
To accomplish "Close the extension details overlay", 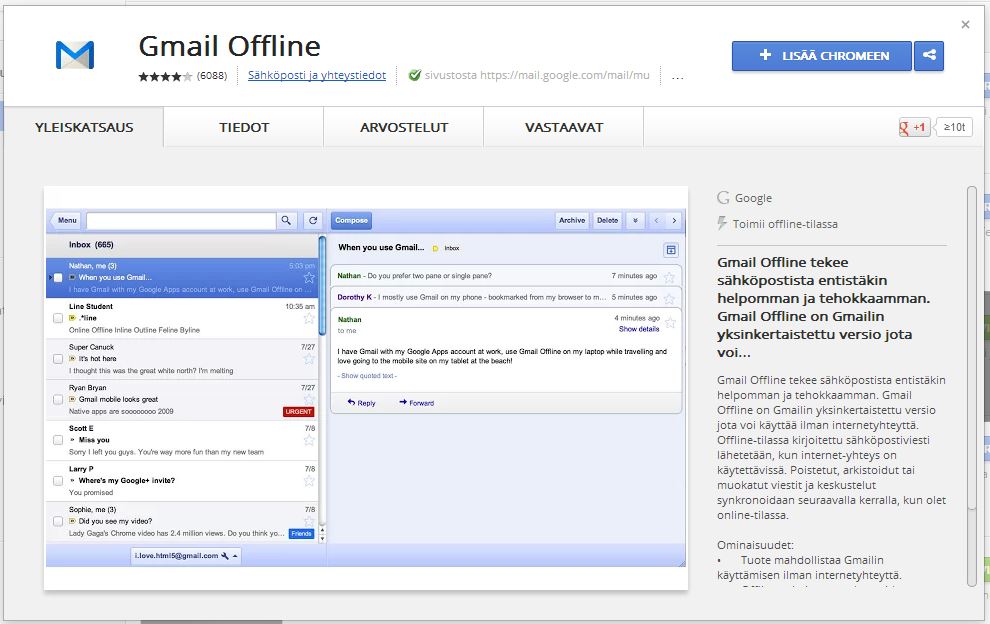I will pyautogui.click(x=965, y=25).
